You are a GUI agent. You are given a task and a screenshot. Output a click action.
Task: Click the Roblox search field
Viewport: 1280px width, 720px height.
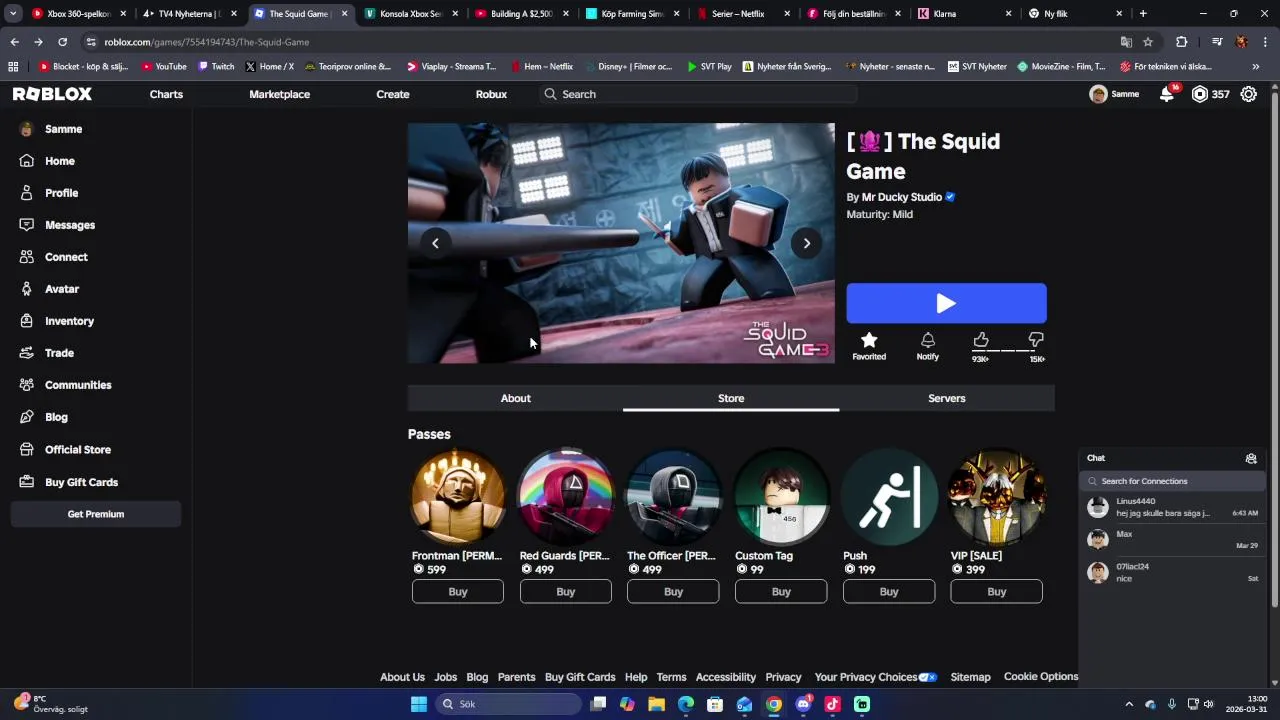tap(700, 94)
